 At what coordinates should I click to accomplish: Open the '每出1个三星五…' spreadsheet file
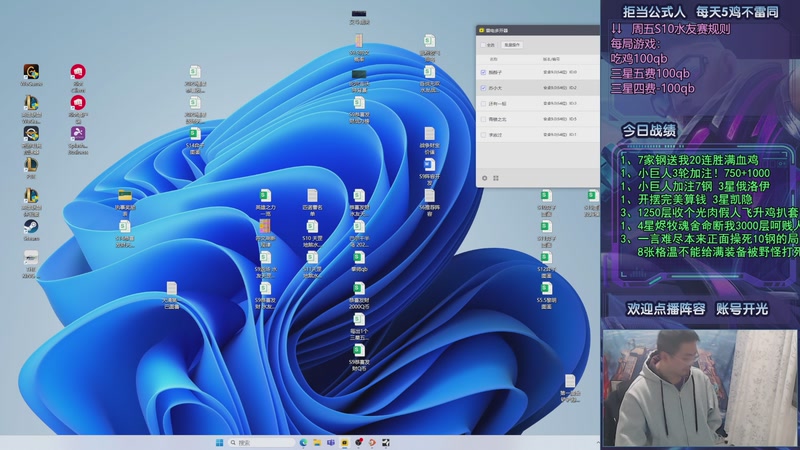(x=359, y=327)
